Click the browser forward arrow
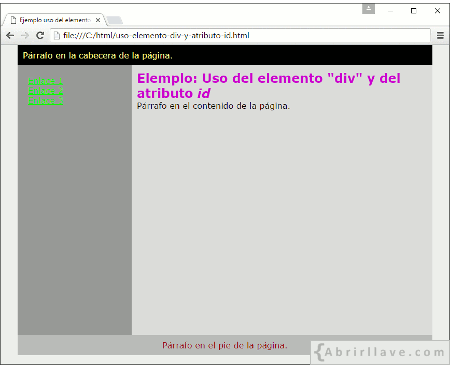The image size is (453, 369). [x=25, y=35]
